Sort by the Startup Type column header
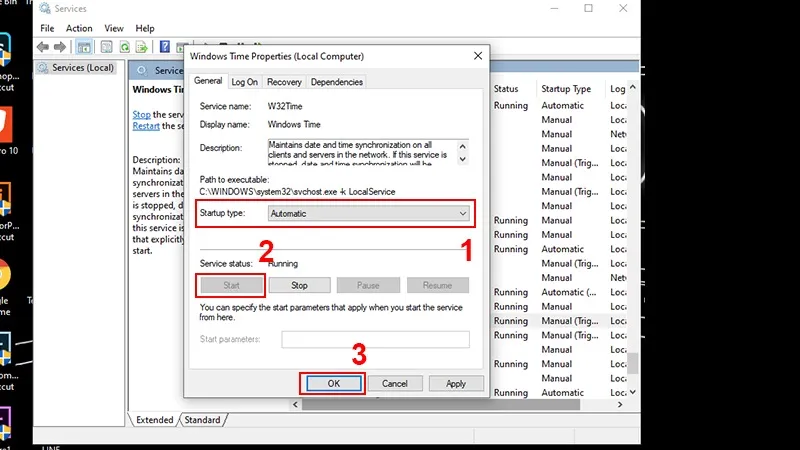Viewport: 800px width, 450px height. (566, 89)
